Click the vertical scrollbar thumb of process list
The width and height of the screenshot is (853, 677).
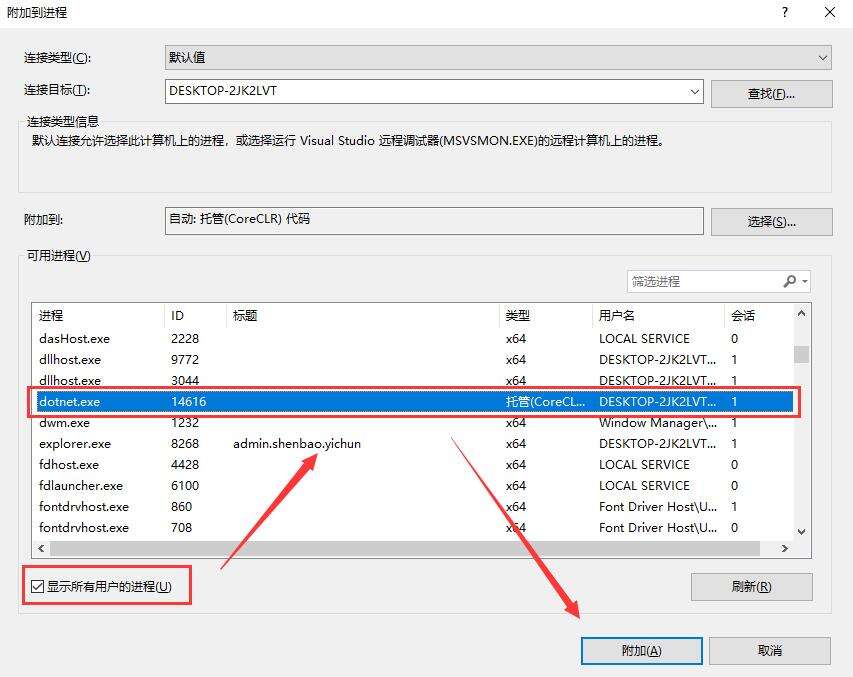click(801, 354)
